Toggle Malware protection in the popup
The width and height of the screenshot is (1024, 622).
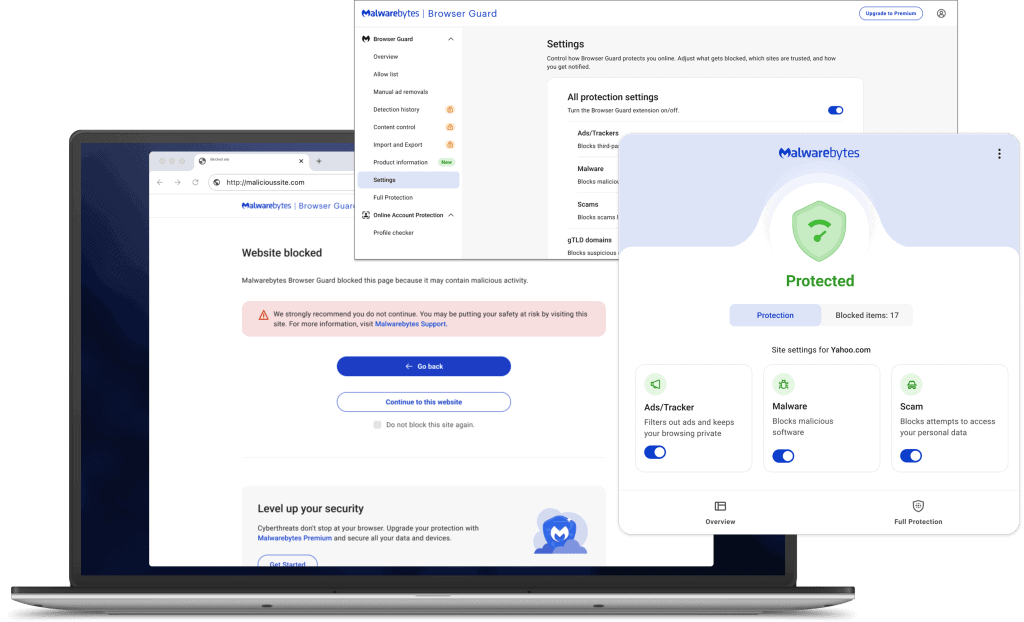[x=783, y=456]
